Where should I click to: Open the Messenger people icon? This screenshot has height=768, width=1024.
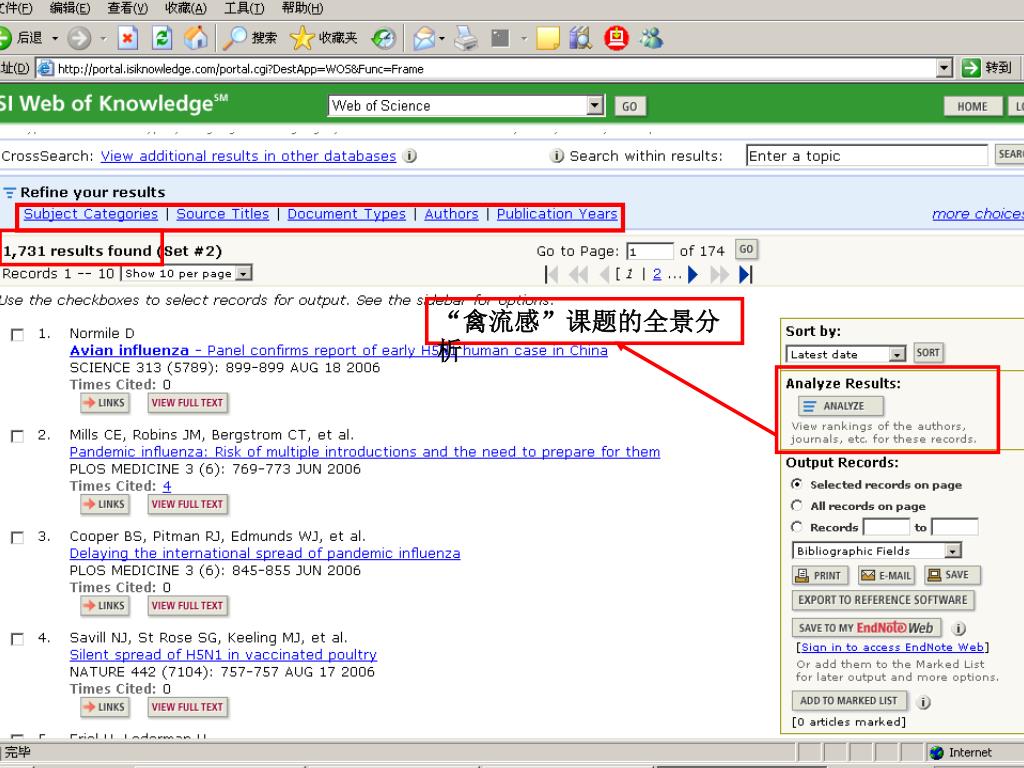(650, 38)
